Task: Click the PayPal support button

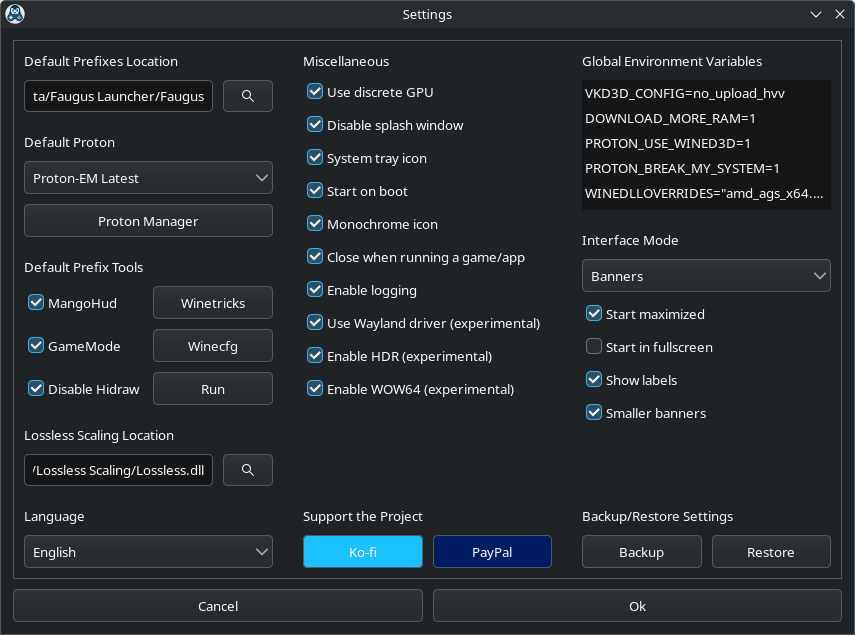Action: coord(492,552)
